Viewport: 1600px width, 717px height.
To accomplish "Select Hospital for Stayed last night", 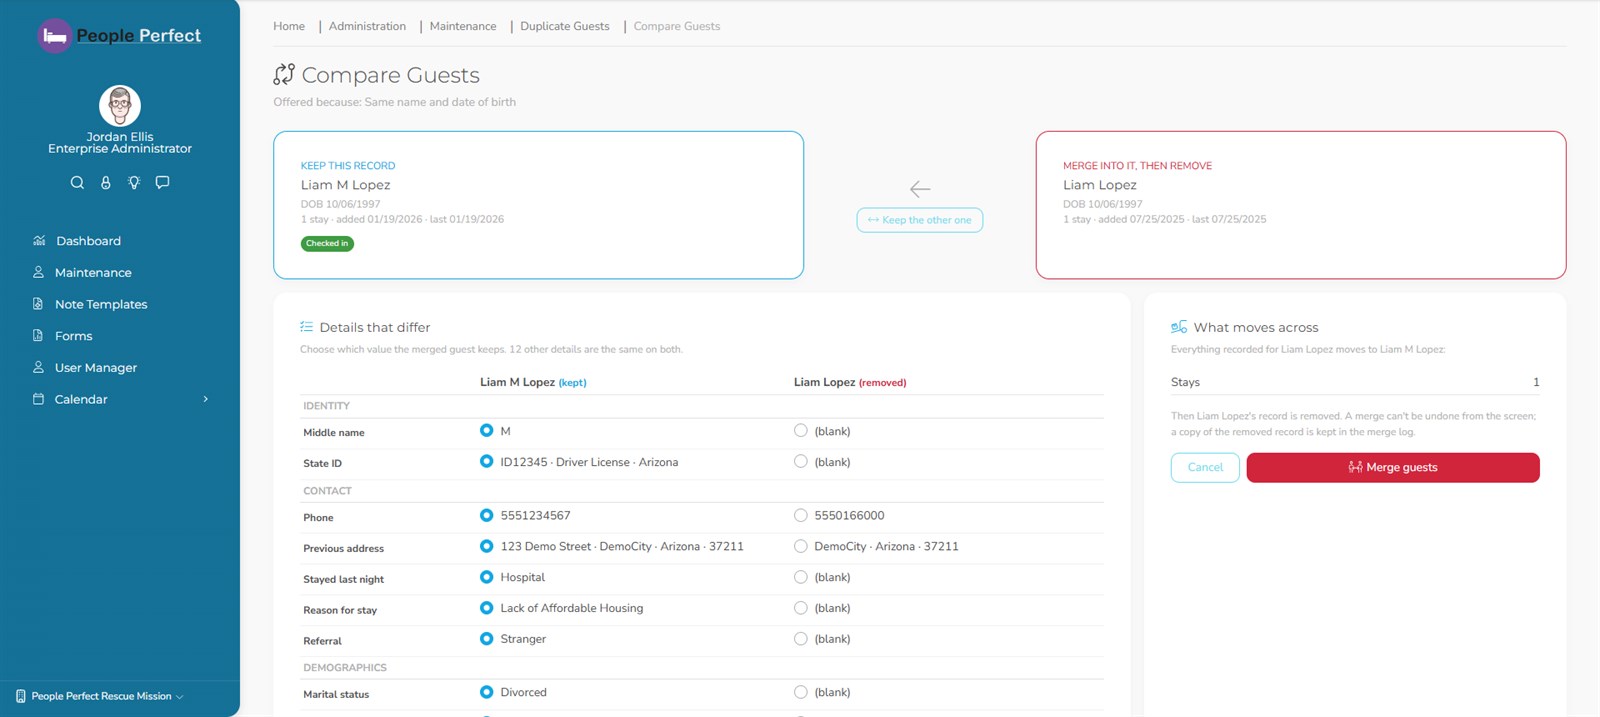I will click(x=487, y=577).
